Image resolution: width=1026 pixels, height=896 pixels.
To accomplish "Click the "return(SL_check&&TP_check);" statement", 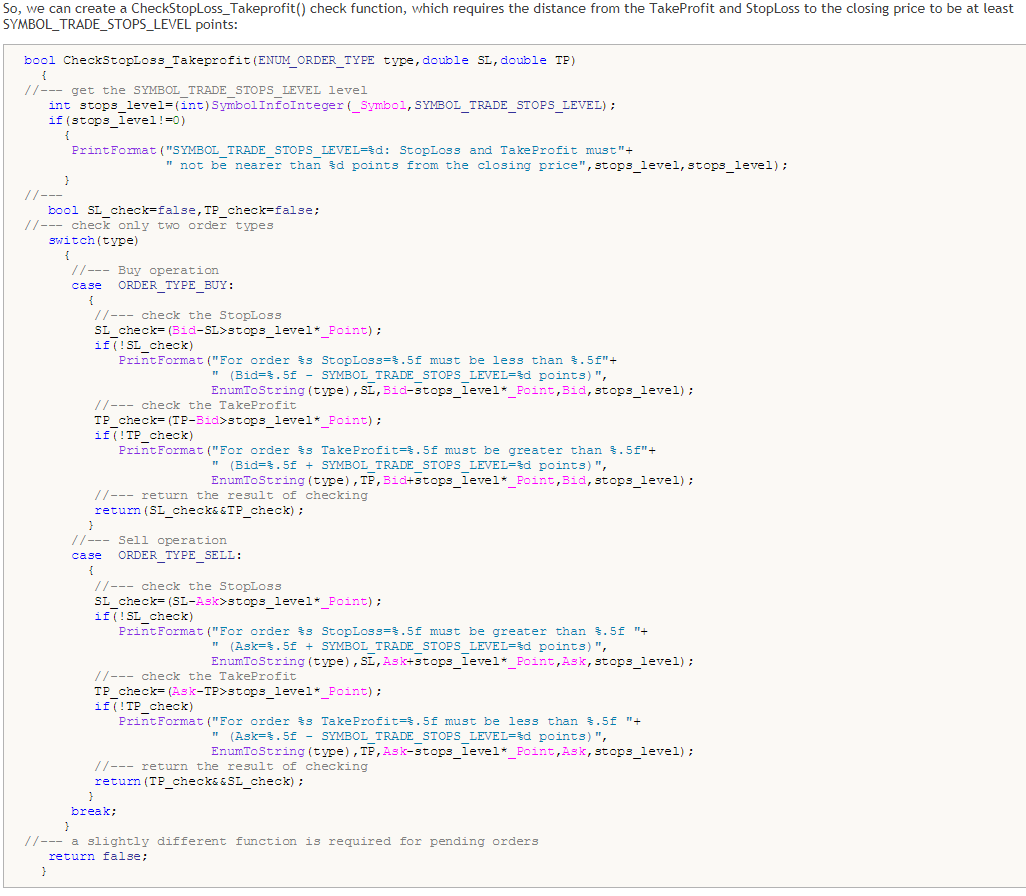I will (x=200, y=511).
